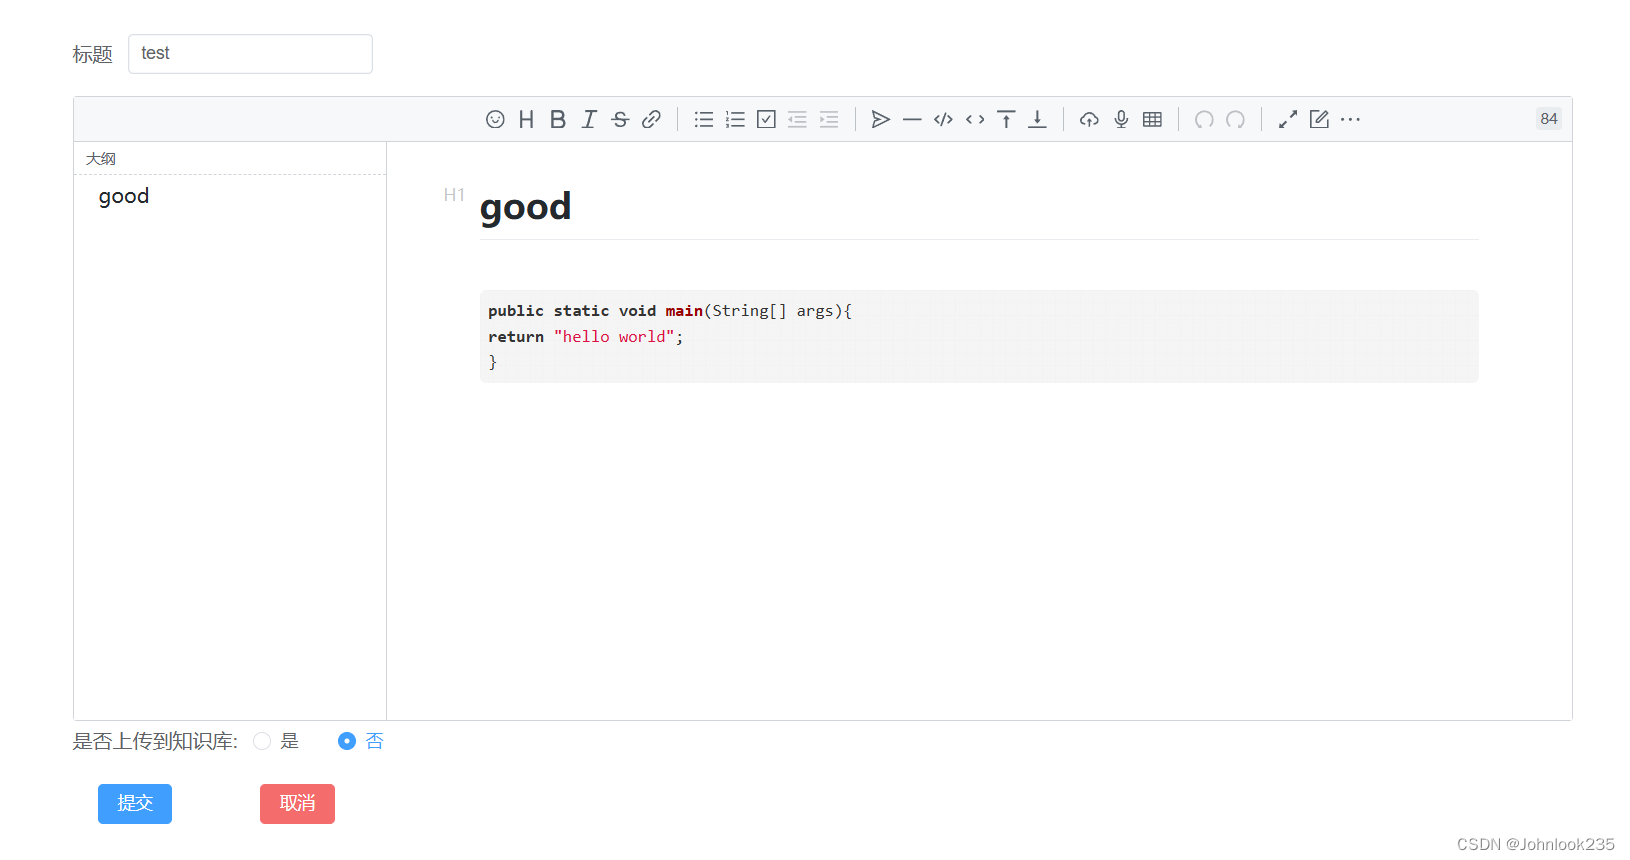The width and height of the screenshot is (1630, 860).
Task: Undo the last edit
Action: 1204,119
